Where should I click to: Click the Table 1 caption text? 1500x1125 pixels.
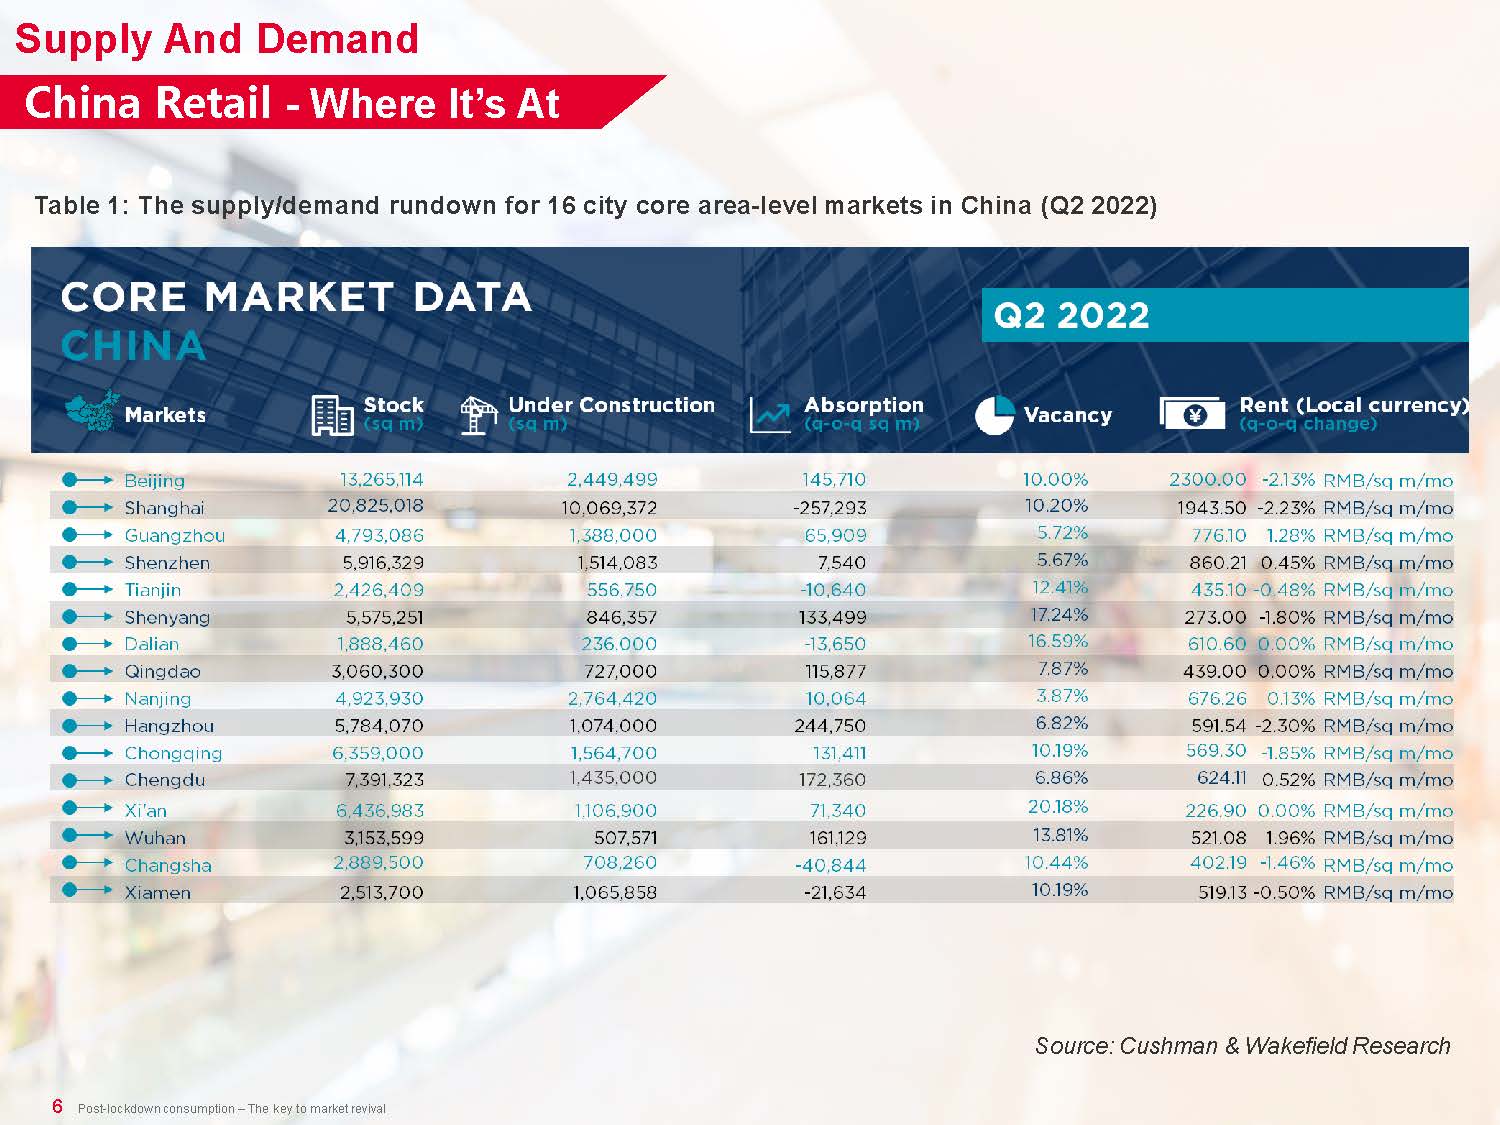596,206
